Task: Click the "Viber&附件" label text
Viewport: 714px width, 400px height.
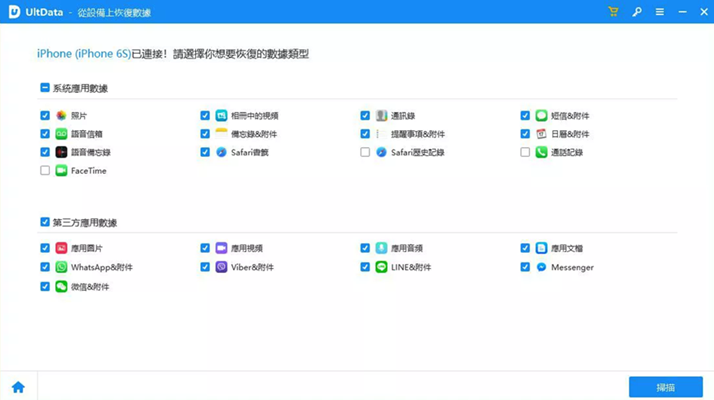Action: [252, 267]
